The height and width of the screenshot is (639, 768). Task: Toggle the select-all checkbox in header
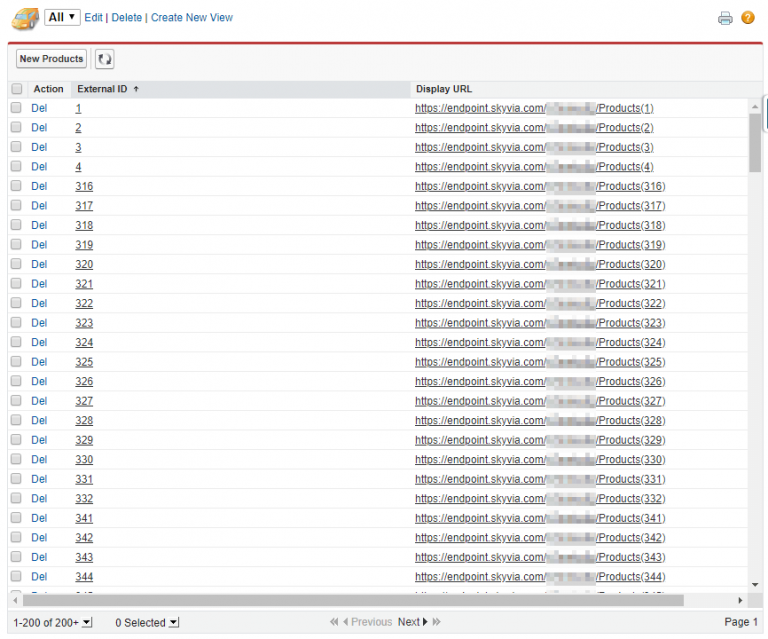(16, 89)
